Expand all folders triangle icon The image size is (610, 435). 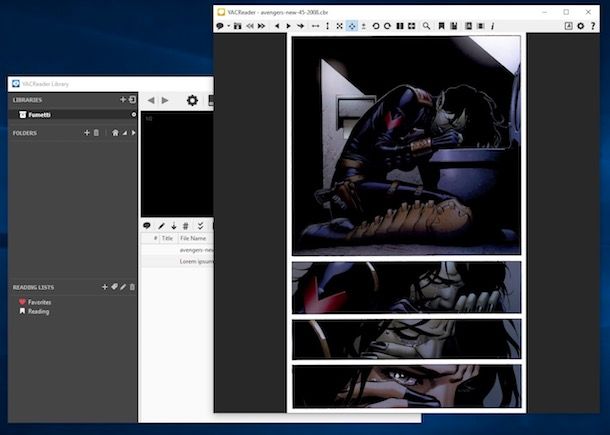124,133
